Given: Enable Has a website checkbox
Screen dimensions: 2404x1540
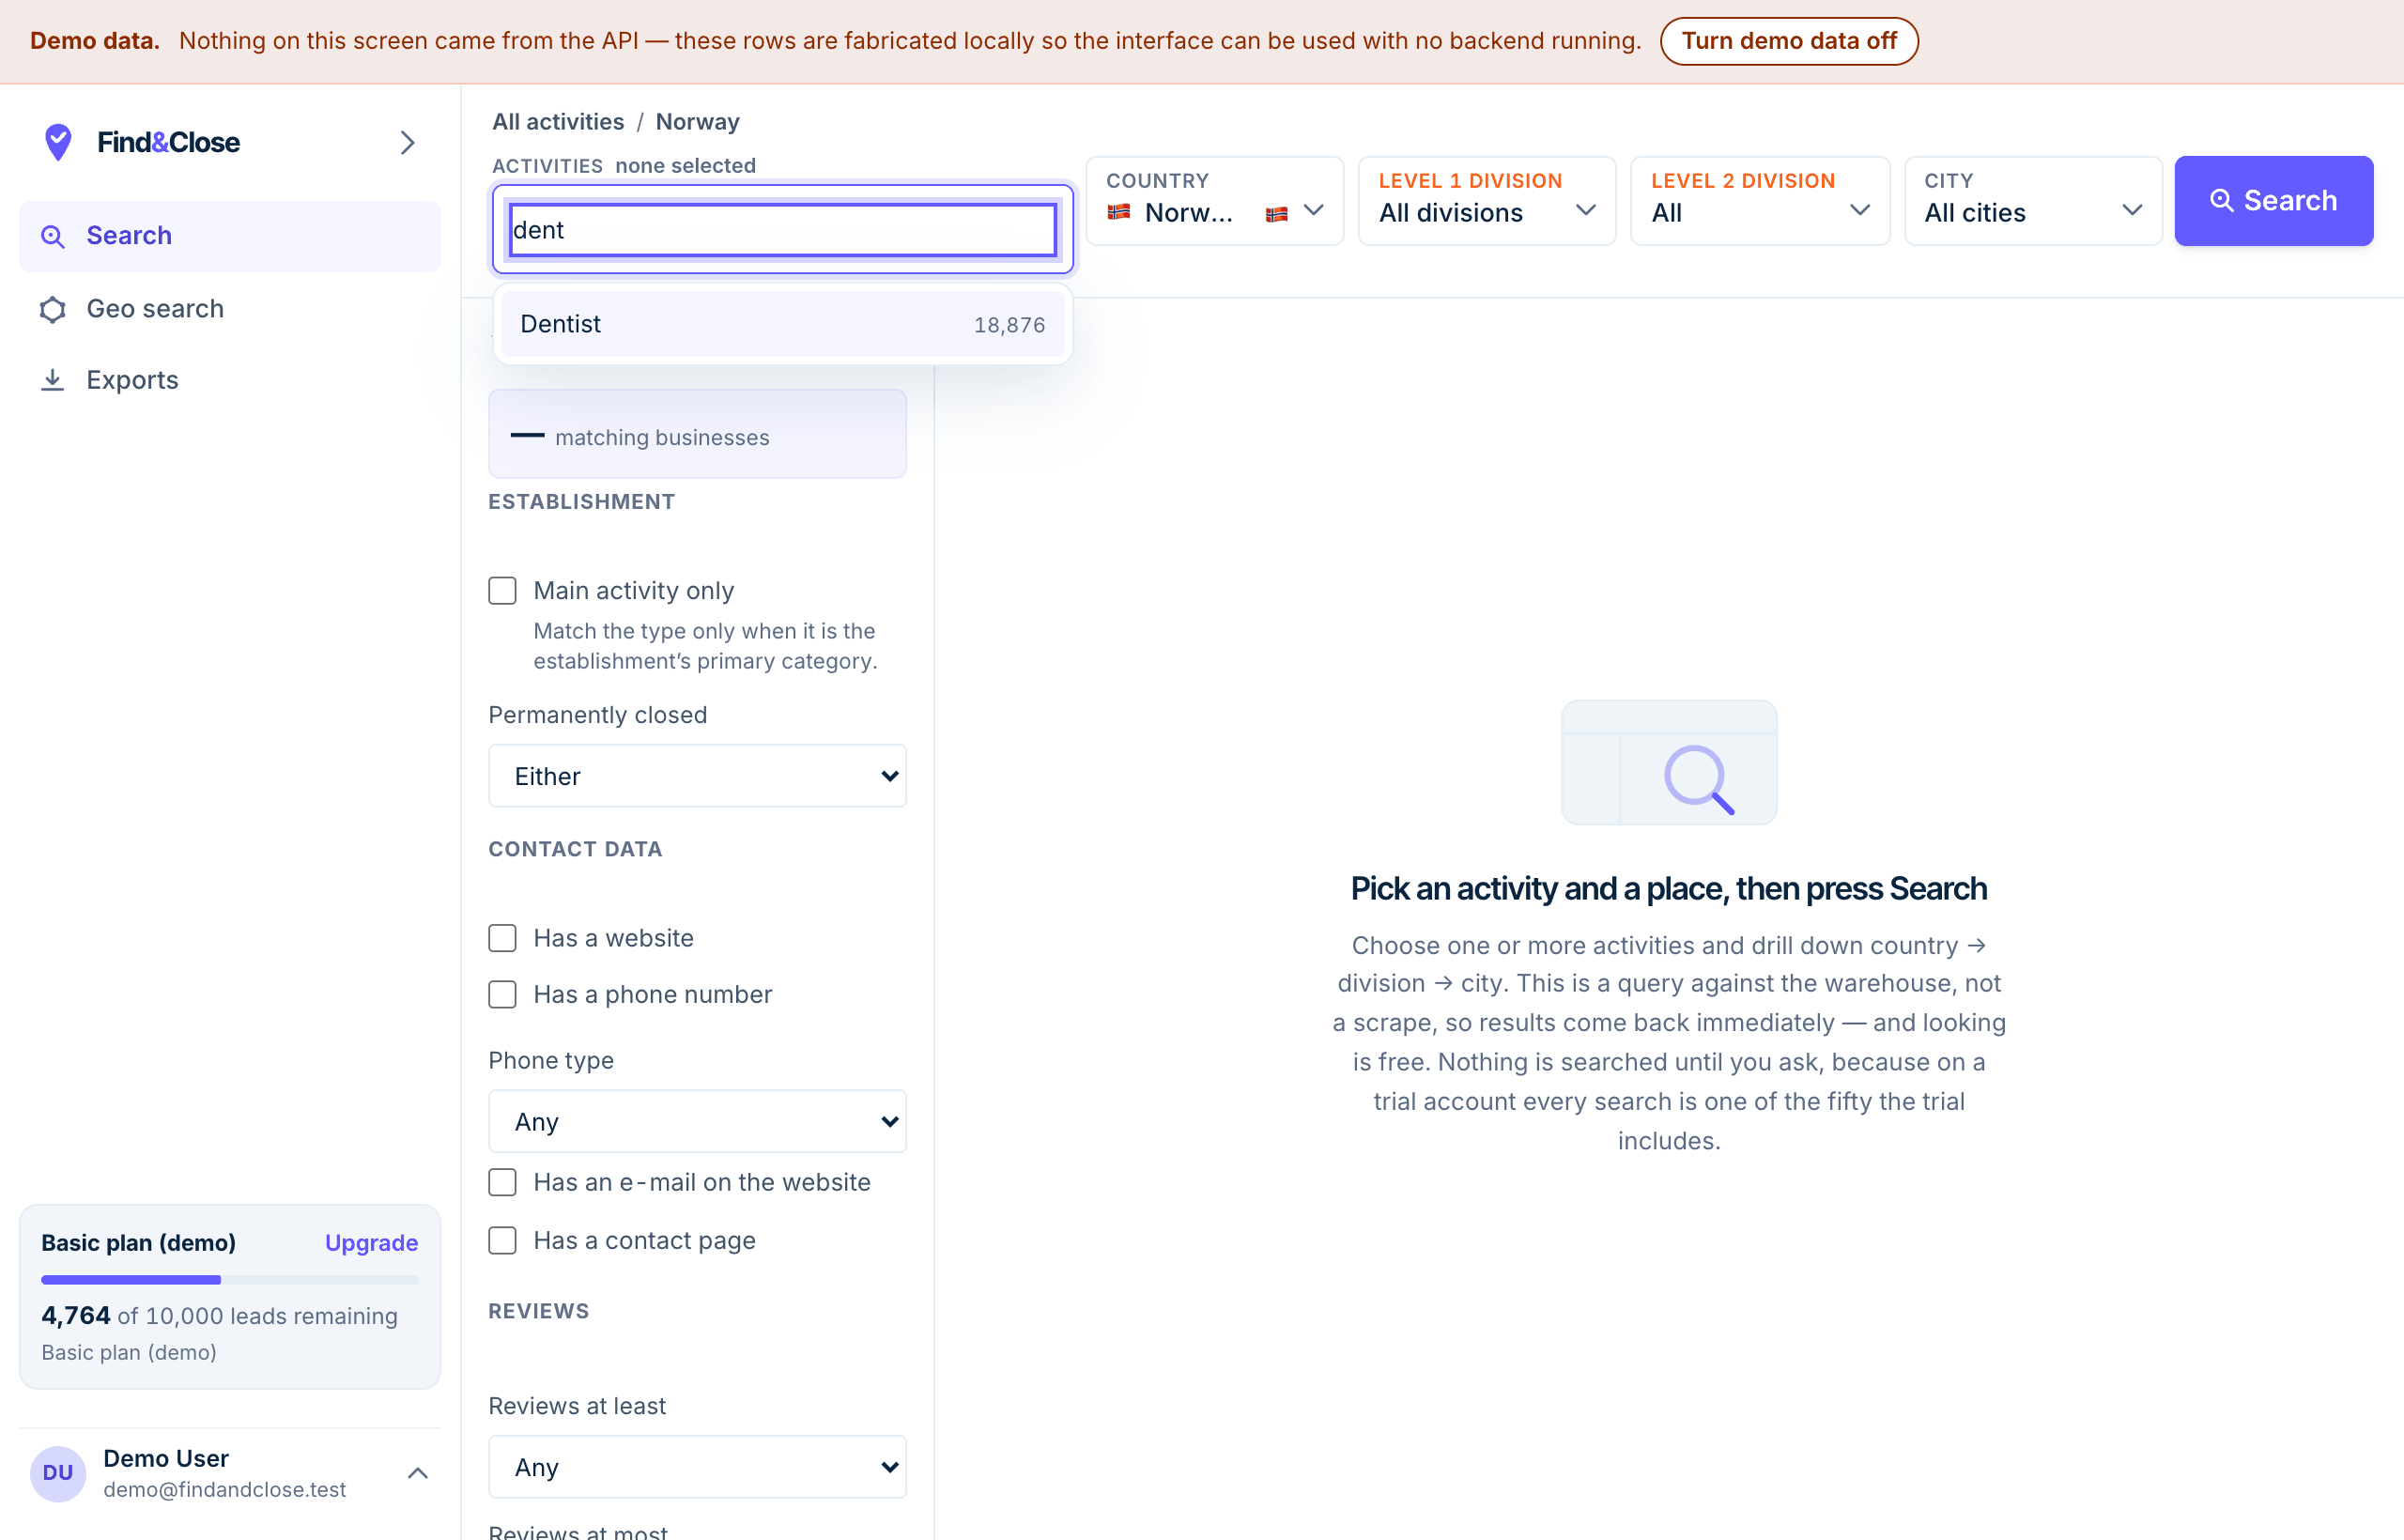Looking at the screenshot, I should pos(502,938).
